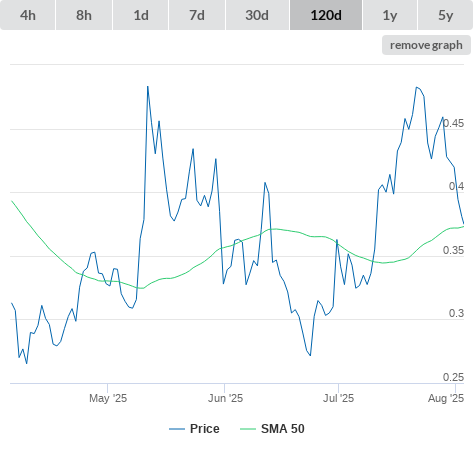Click the Jul '25 axis label
This screenshot has height=455, width=474.
click(338, 398)
